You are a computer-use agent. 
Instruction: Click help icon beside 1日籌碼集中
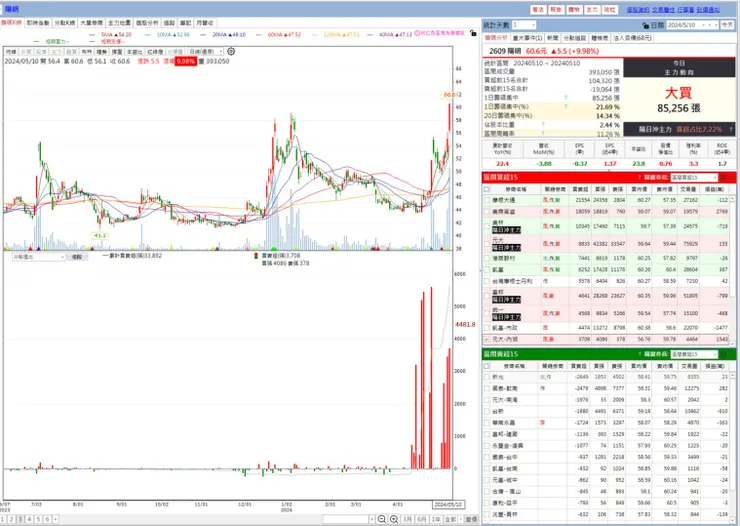click(x=566, y=98)
